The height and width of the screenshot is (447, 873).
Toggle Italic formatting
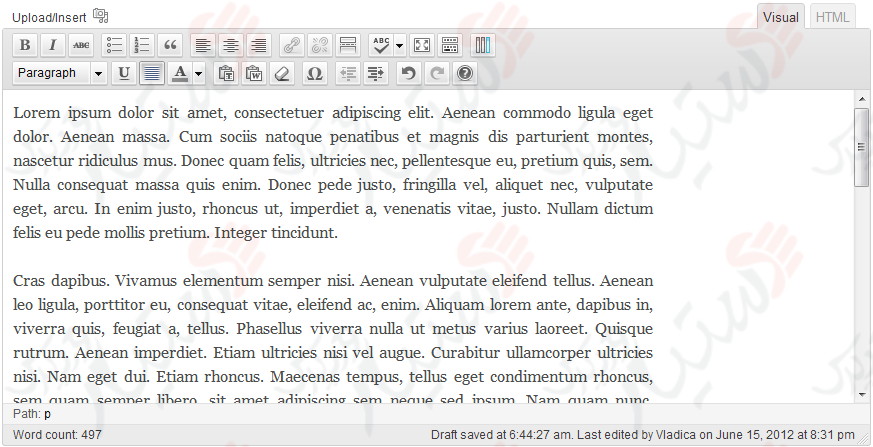pyautogui.click(x=53, y=45)
